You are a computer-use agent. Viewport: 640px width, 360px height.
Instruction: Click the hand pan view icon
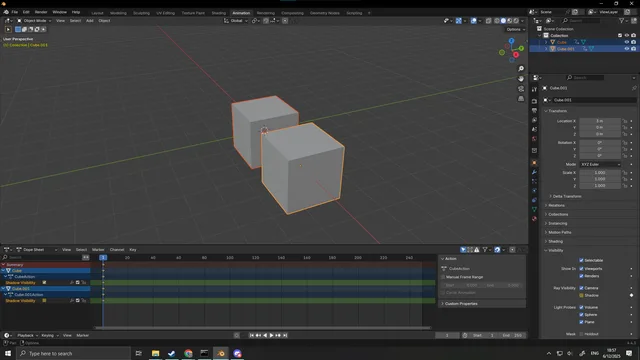[x=521, y=78]
